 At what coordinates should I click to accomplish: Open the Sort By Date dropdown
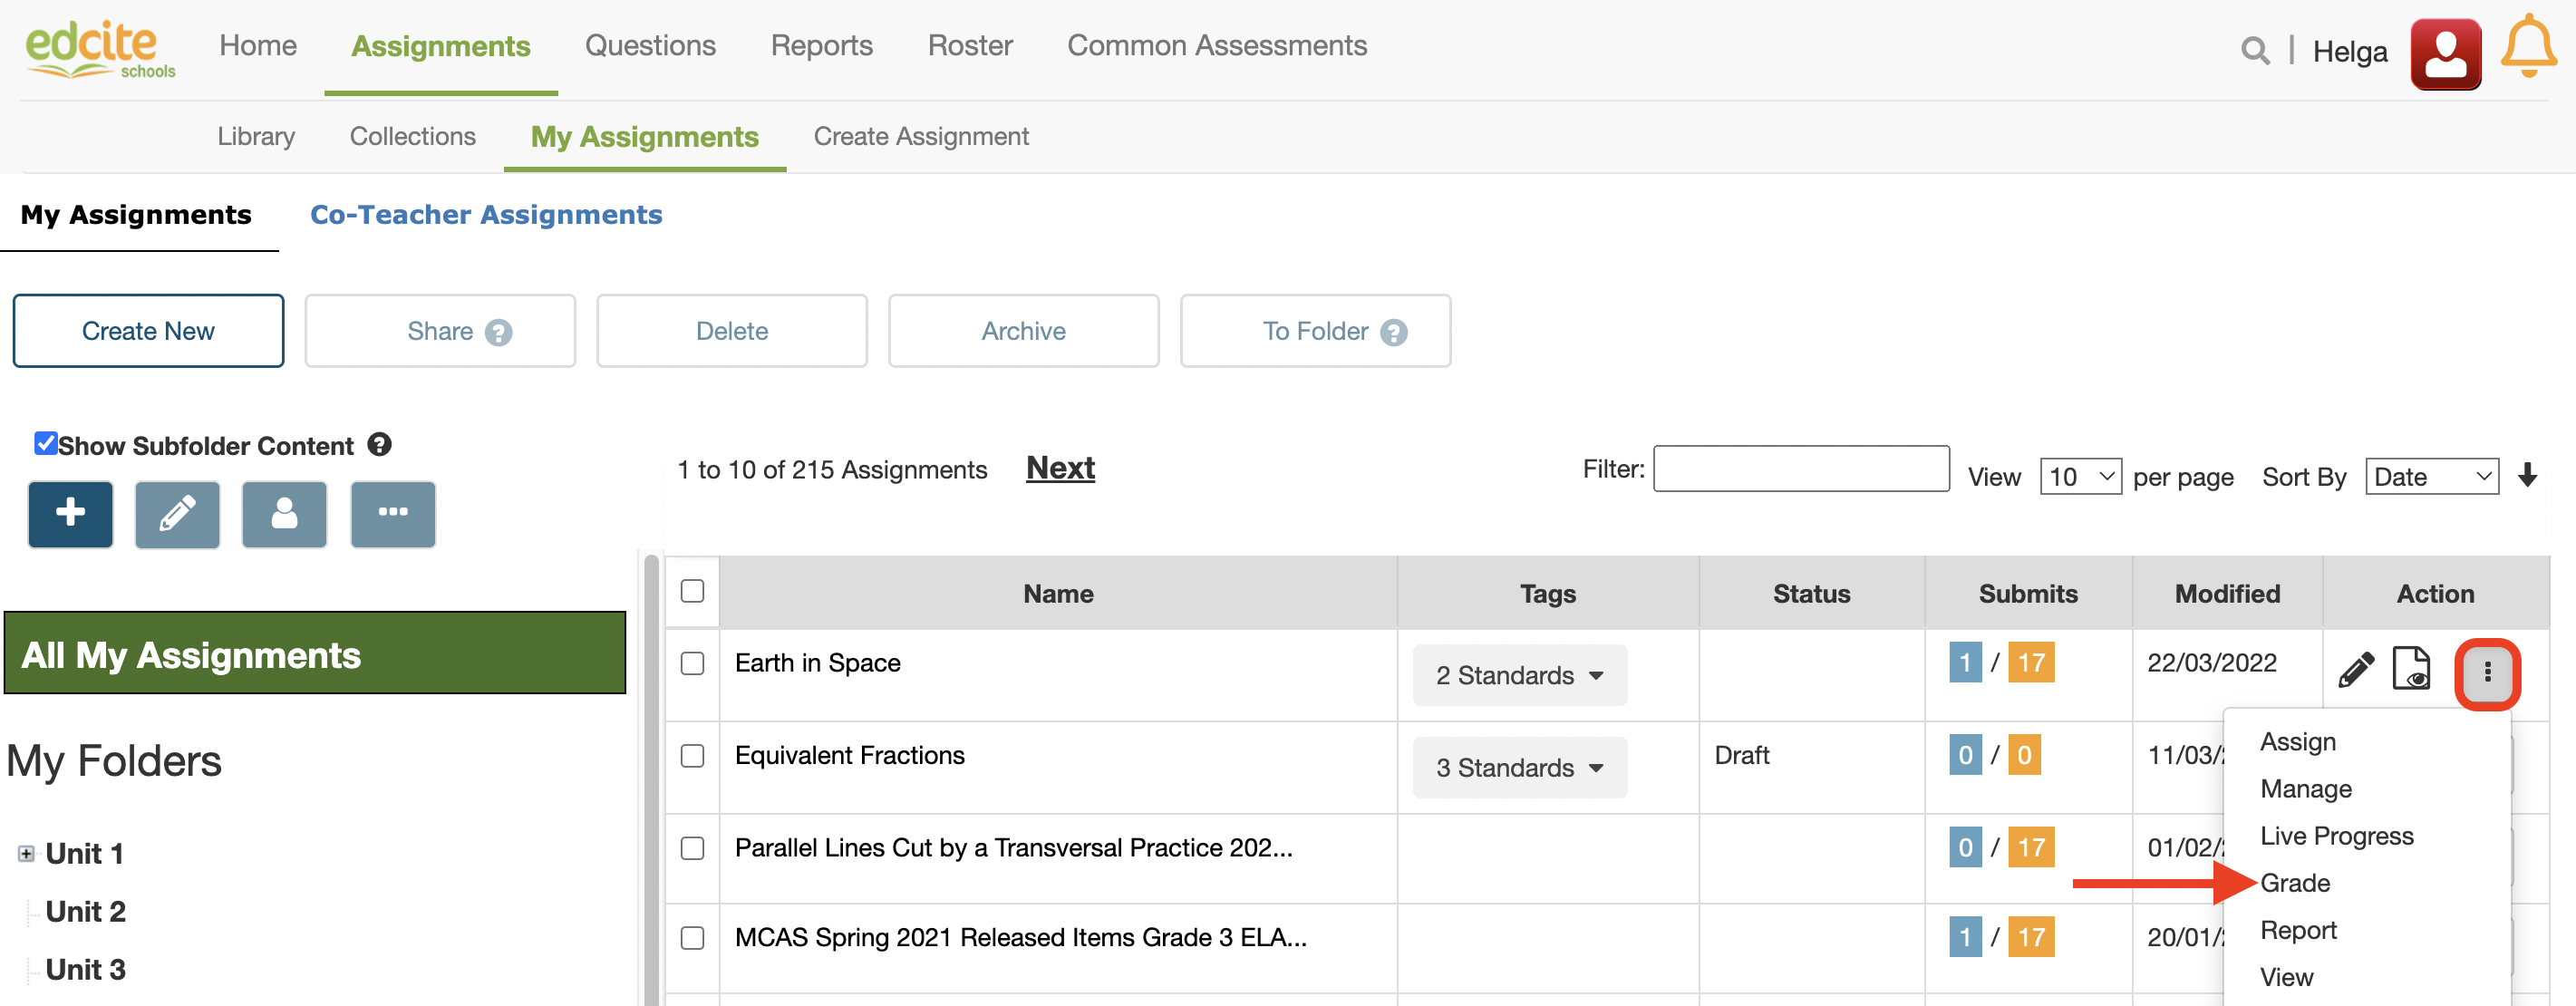point(2431,477)
